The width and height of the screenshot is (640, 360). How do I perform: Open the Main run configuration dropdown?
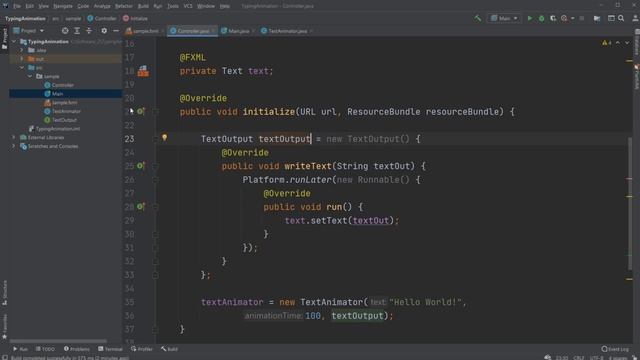pos(504,18)
